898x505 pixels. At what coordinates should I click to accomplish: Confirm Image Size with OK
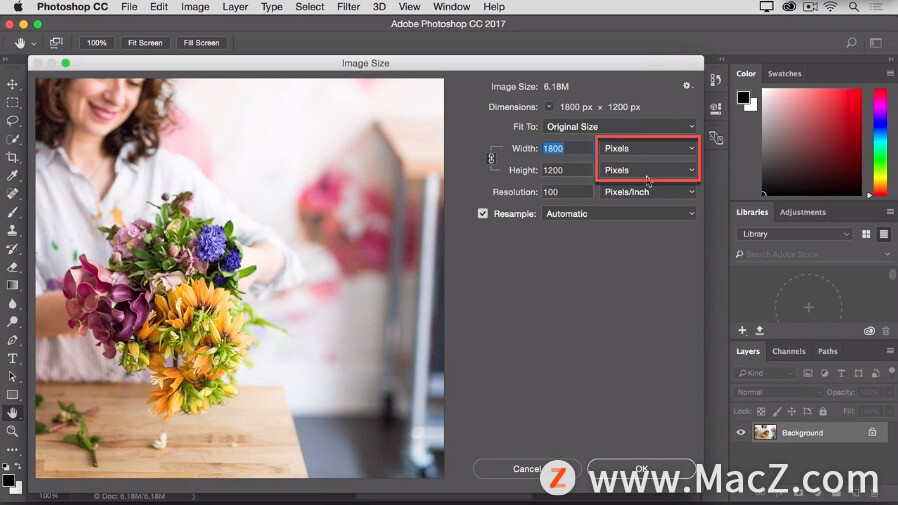641,468
